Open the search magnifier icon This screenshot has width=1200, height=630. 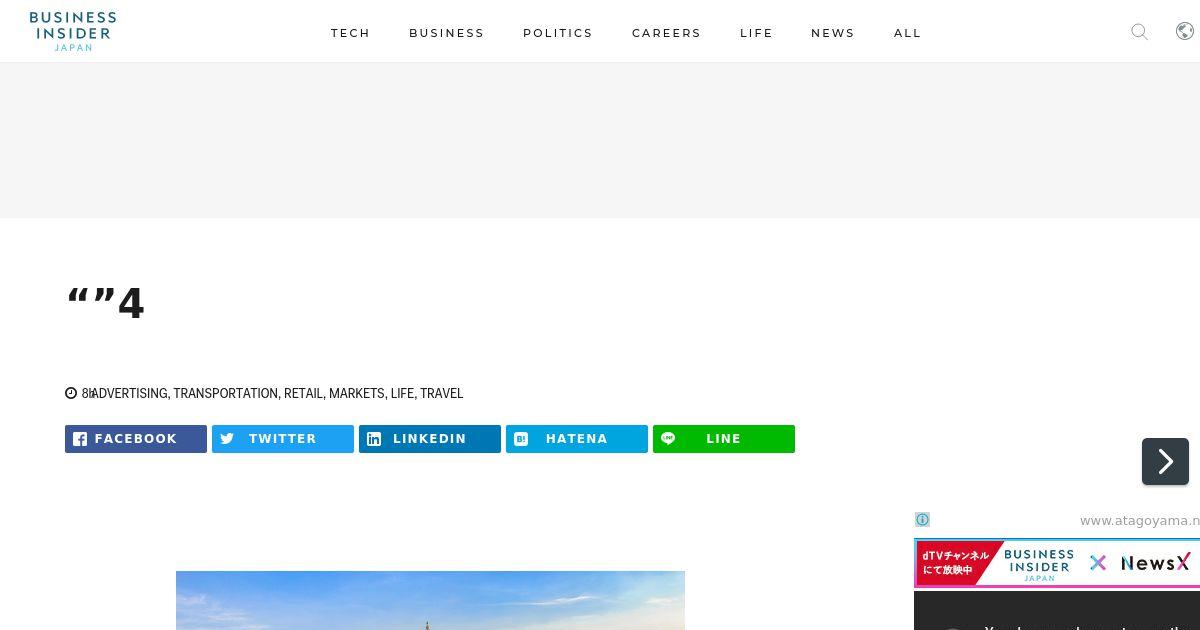(1139, 32)
